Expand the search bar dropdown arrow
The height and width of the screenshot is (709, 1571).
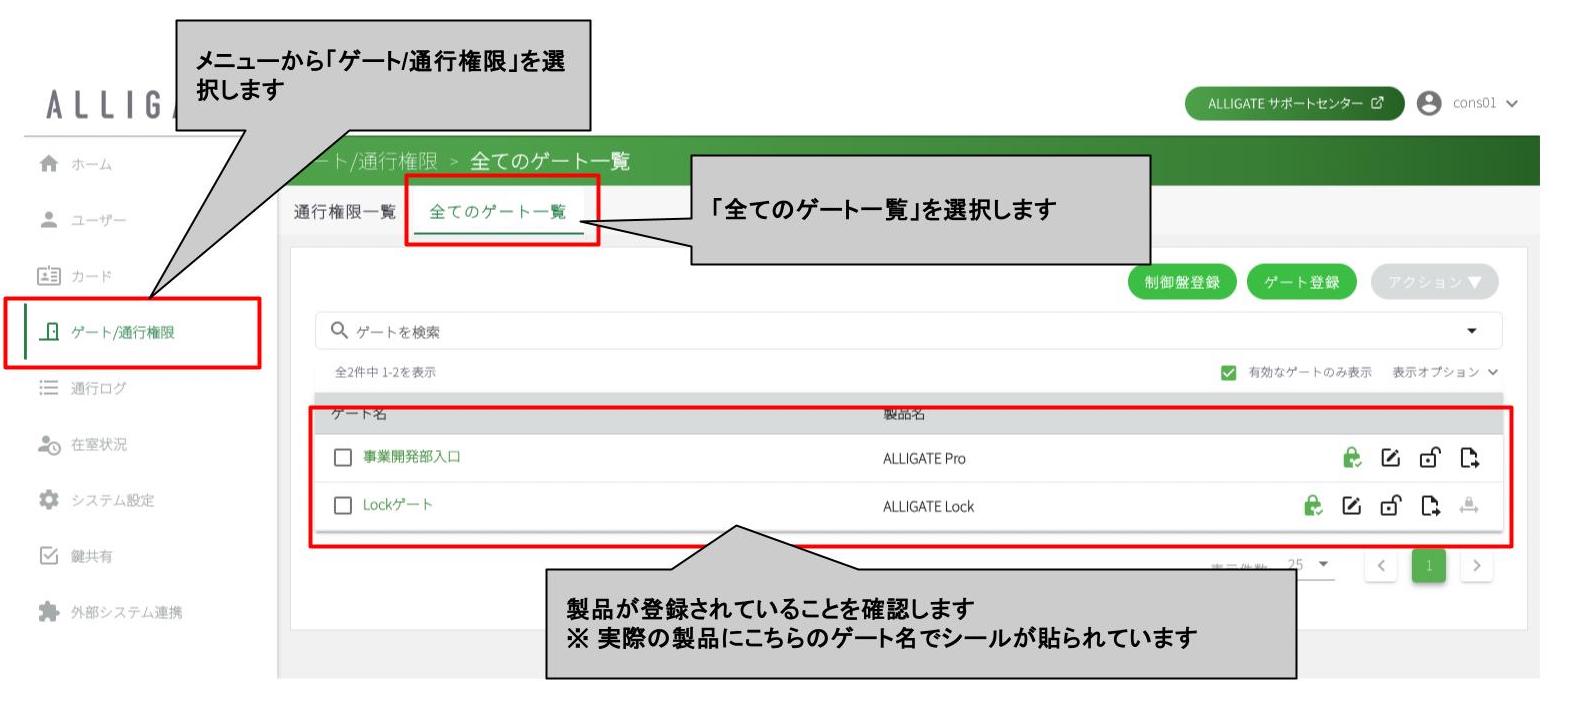point(1471,331)
